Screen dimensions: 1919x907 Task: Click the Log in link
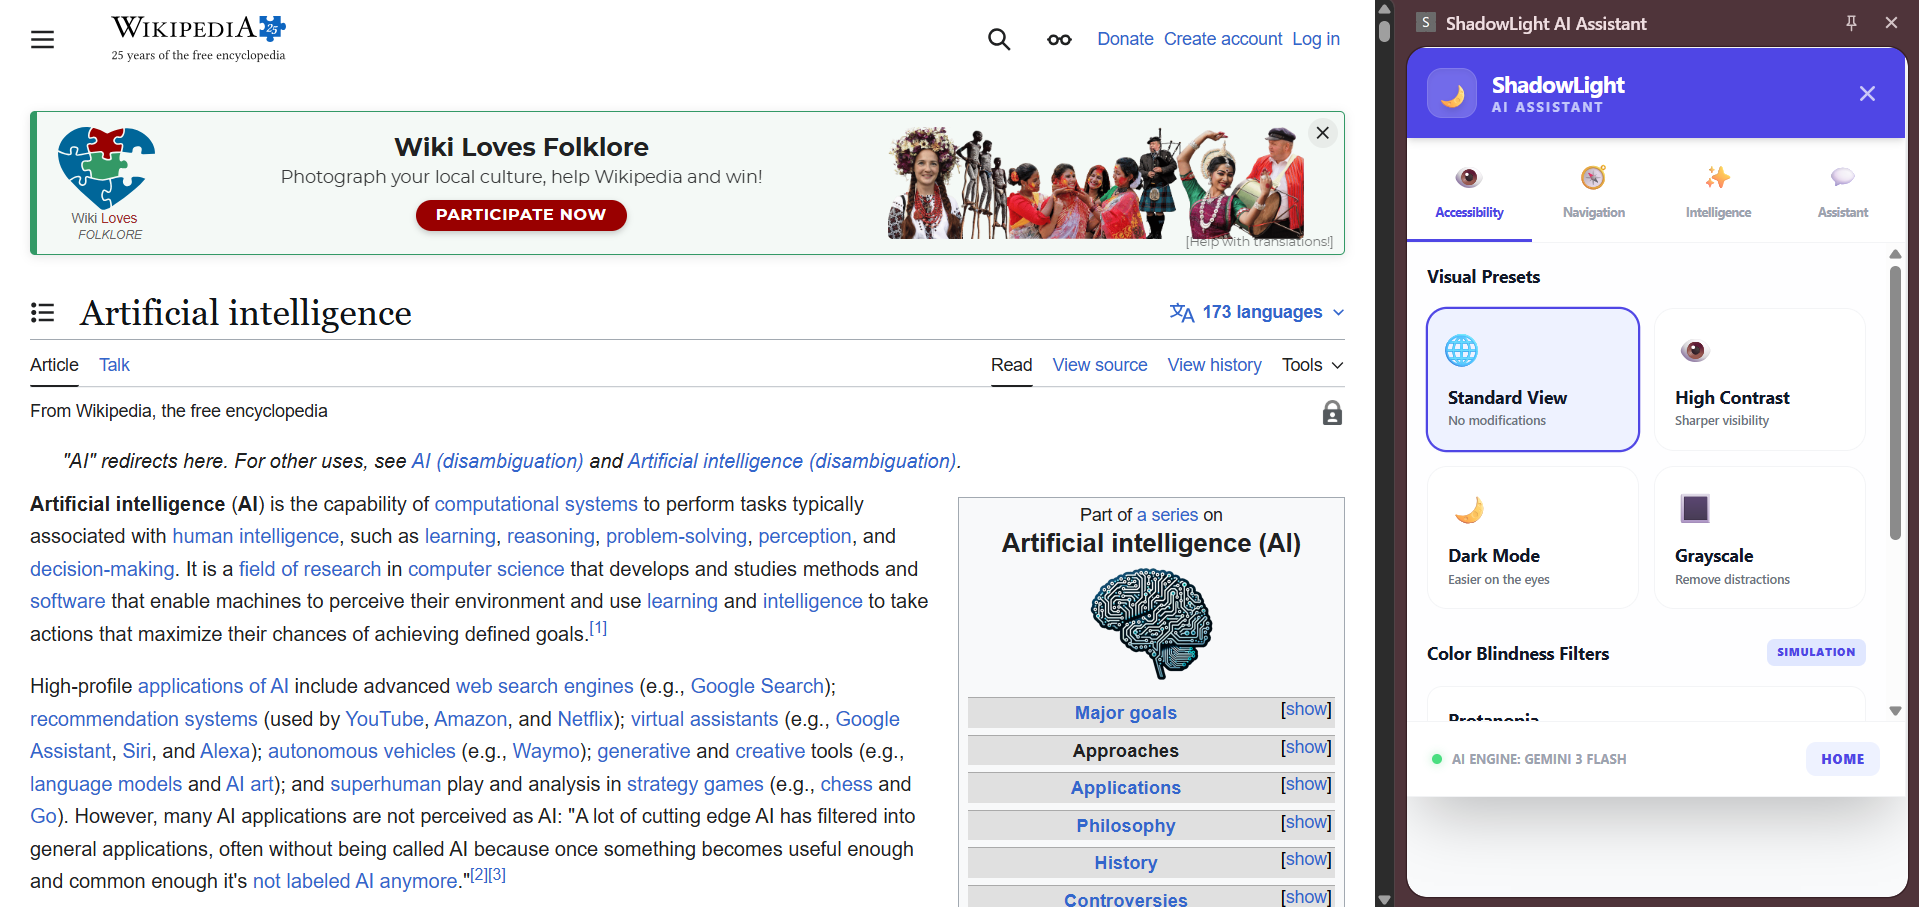click(x=1315, y=39)
